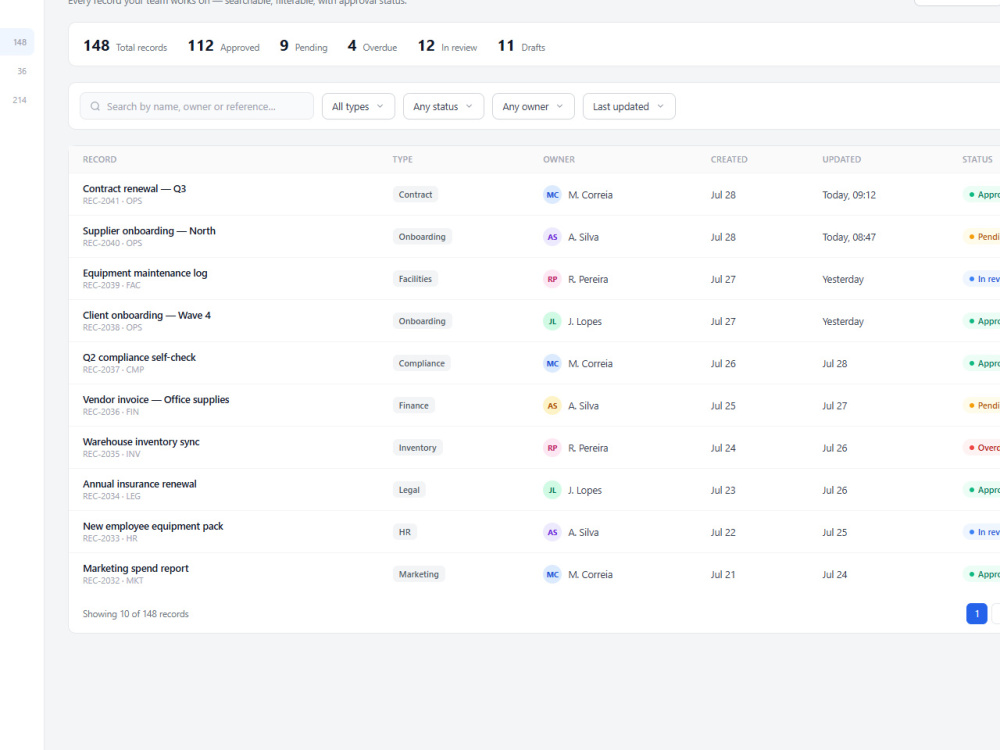Open A. Silva avatar on Vendor invoice row
Screen dimensions: 1000x750
click(x=552, y=406)
